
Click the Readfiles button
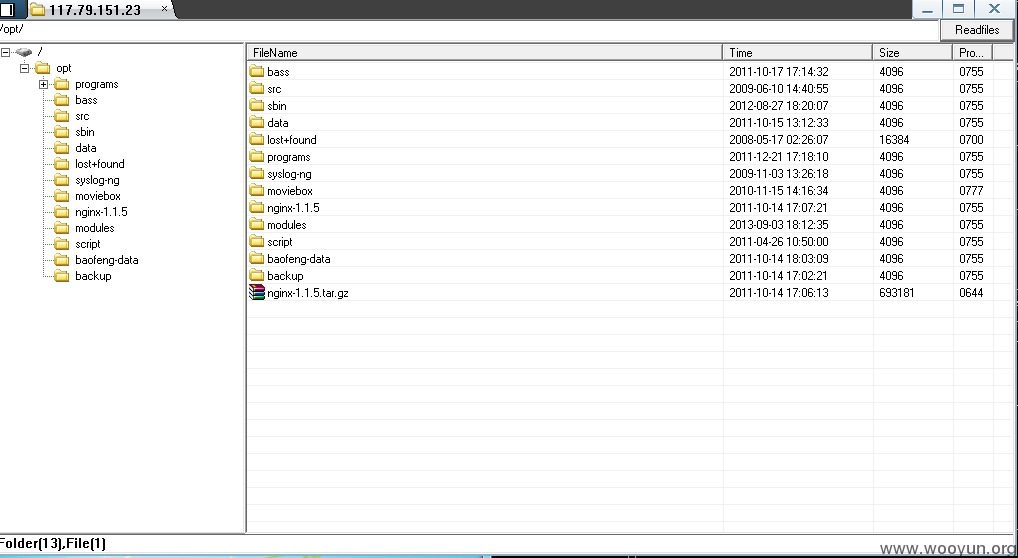[x=977, y=30]
